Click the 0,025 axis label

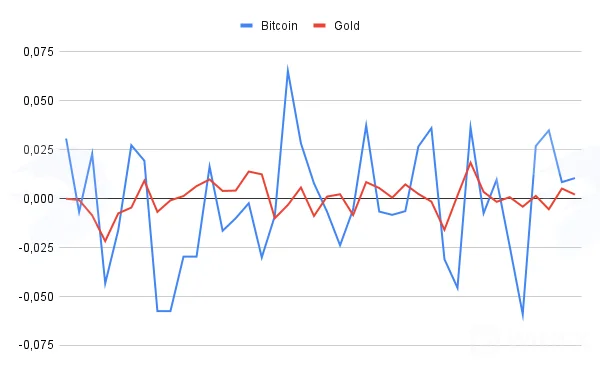coord(39,150)
